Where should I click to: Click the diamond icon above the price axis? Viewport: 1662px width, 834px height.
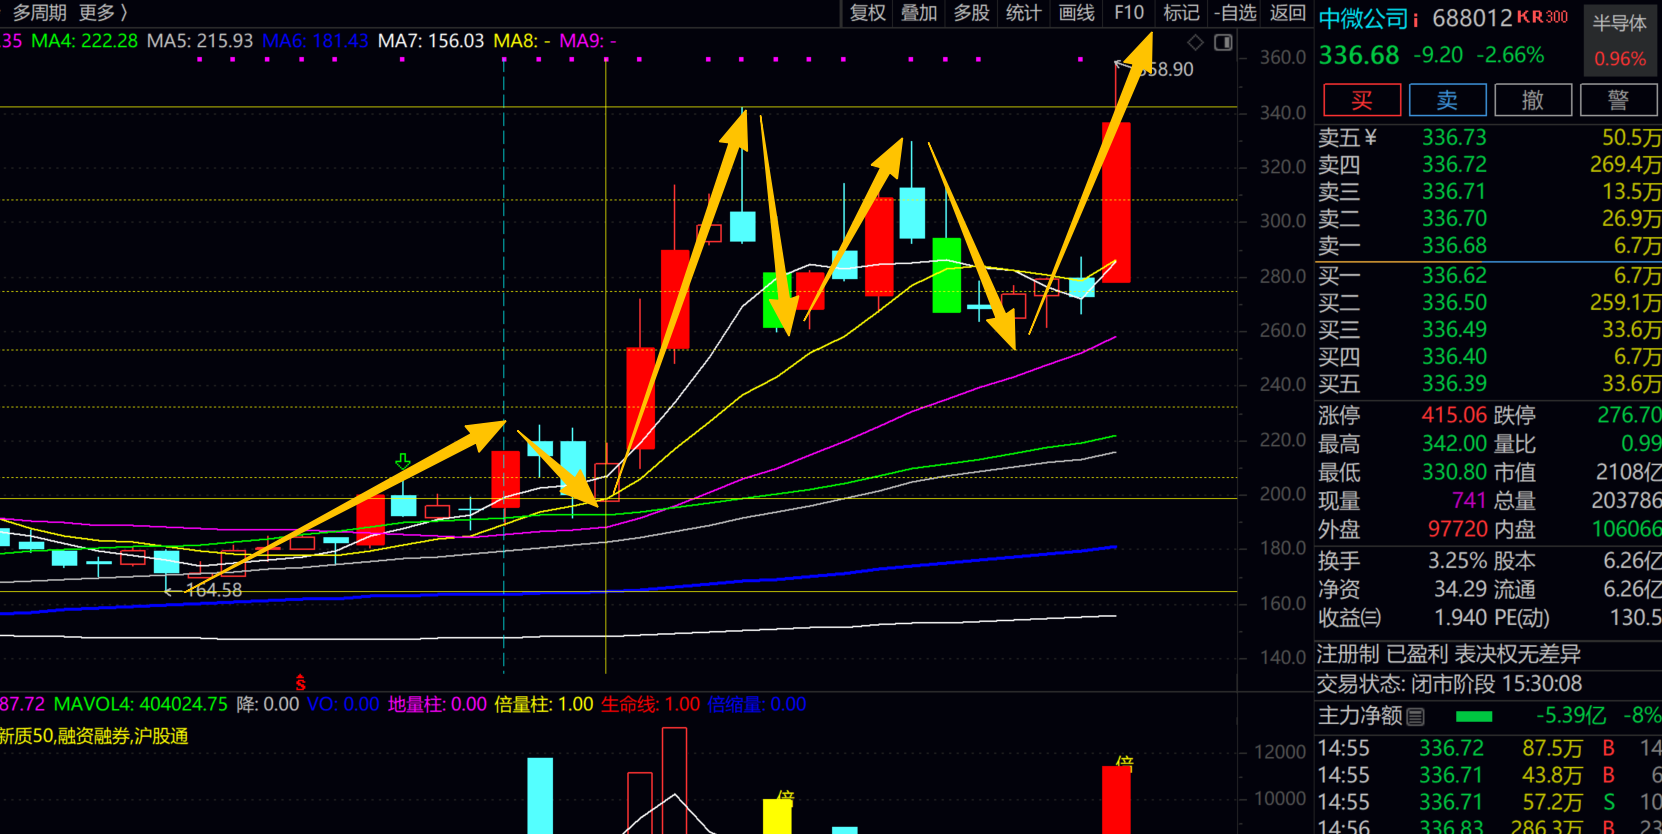[1195, 42]
